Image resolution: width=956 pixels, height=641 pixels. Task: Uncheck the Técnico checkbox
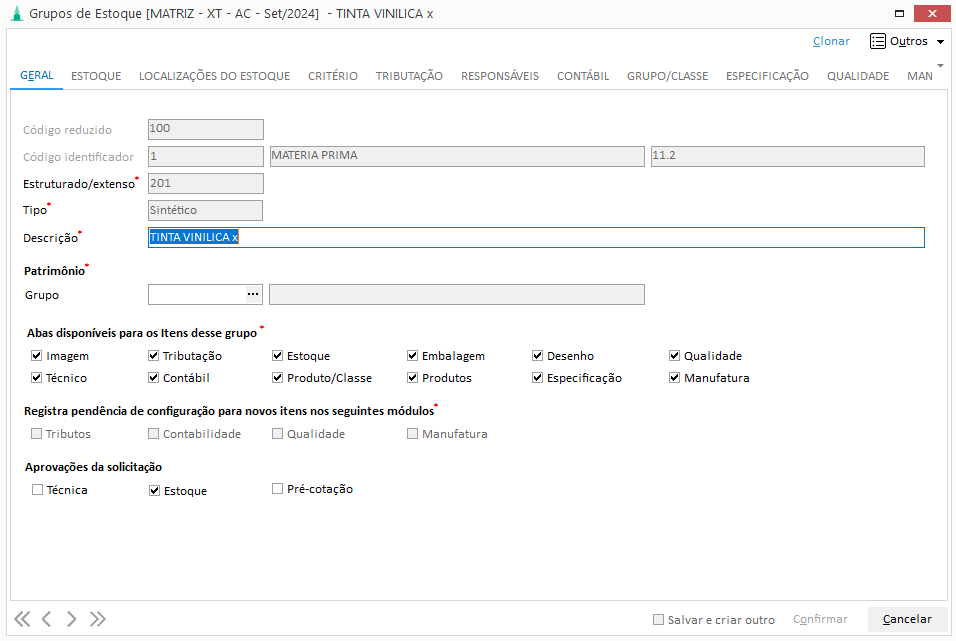[37, 378]
